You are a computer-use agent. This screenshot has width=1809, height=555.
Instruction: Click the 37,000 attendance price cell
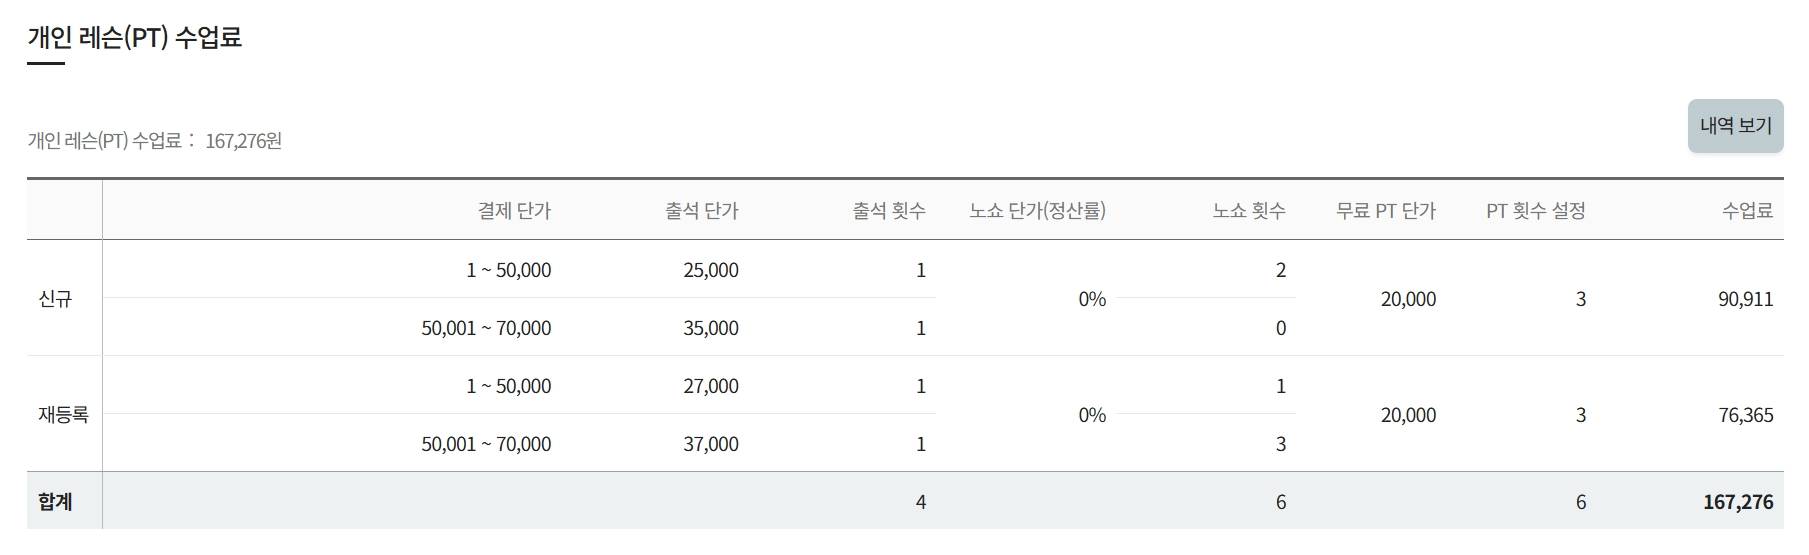pos(711,444)
